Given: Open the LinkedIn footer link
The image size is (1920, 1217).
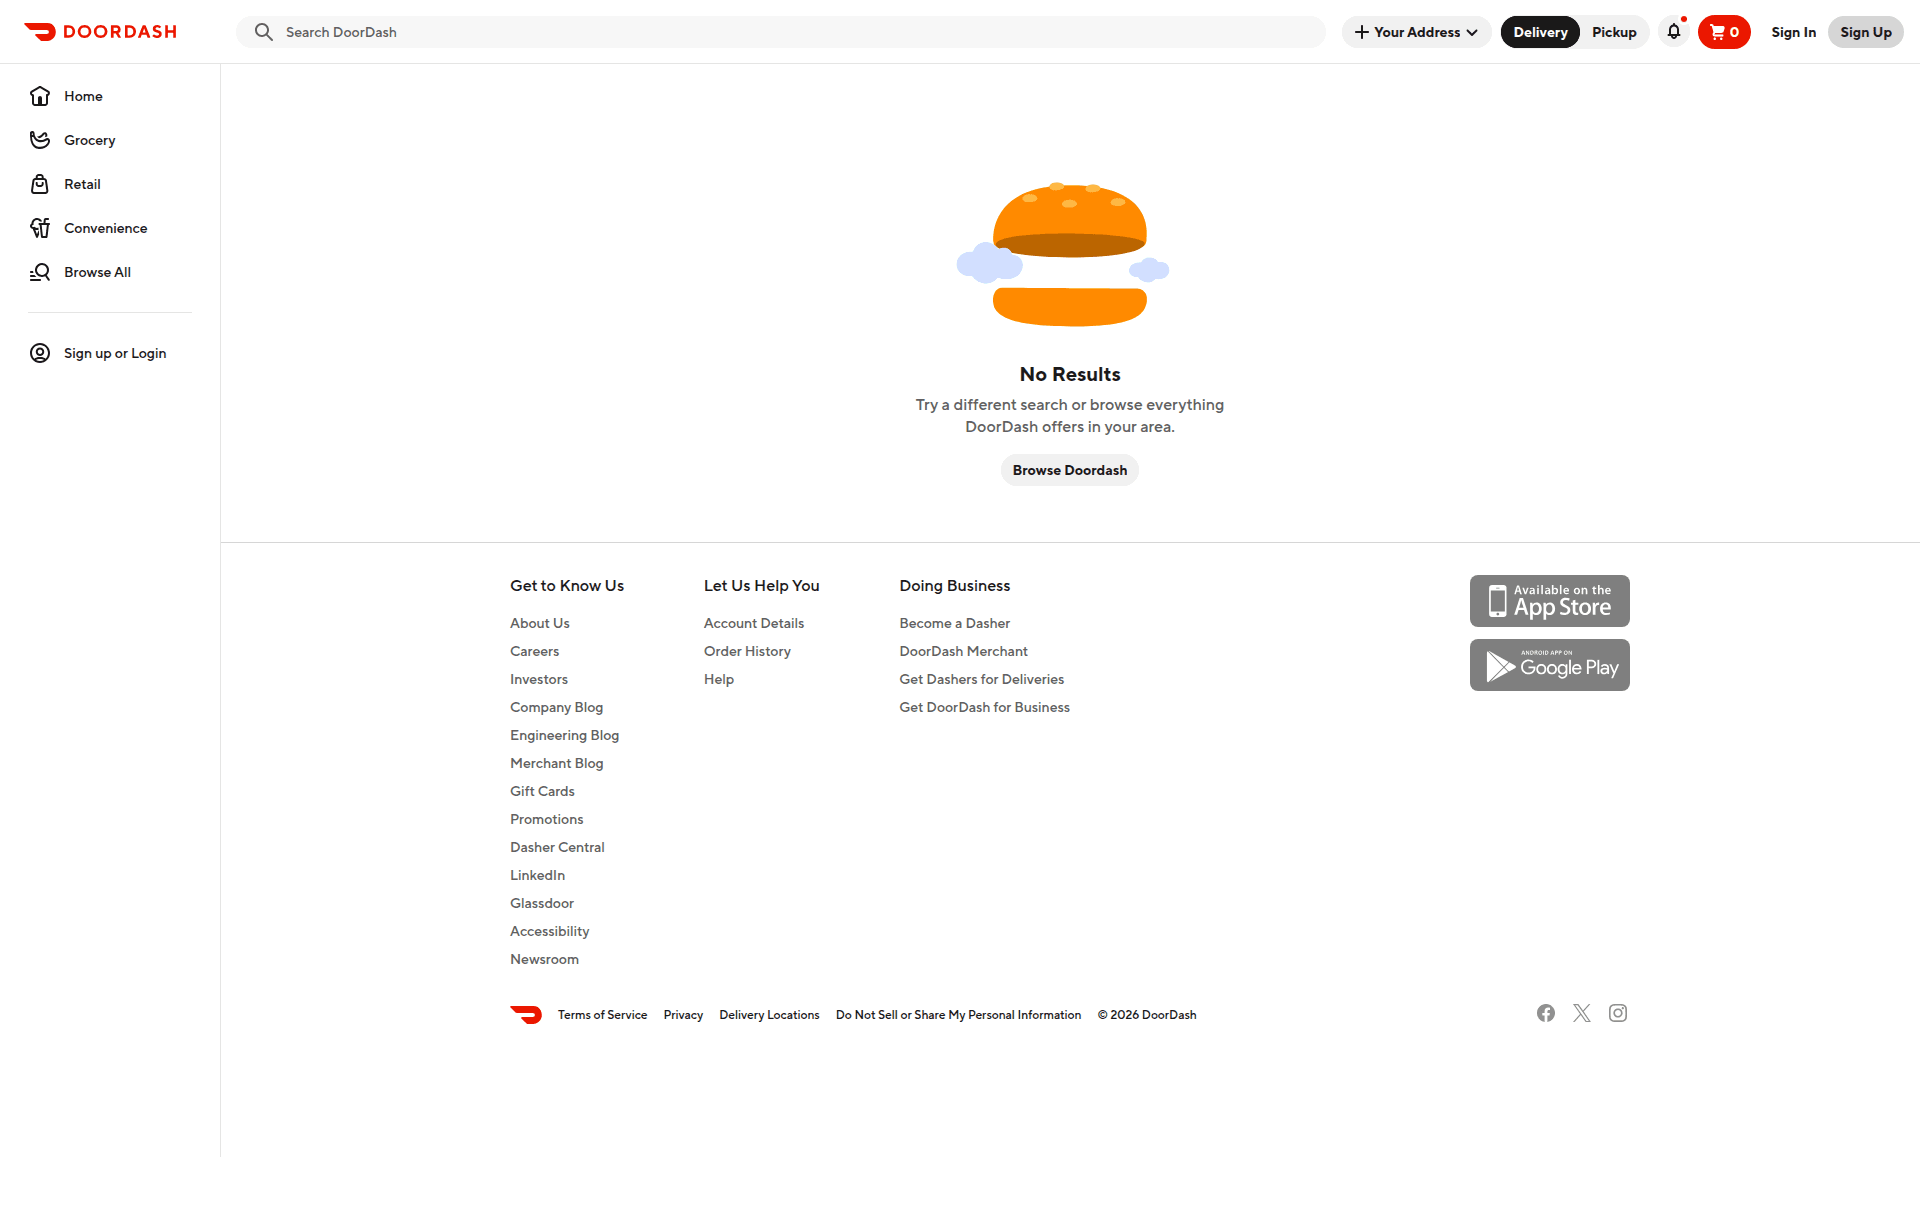Looking at the screenshot, I should (x=537, y=875).
